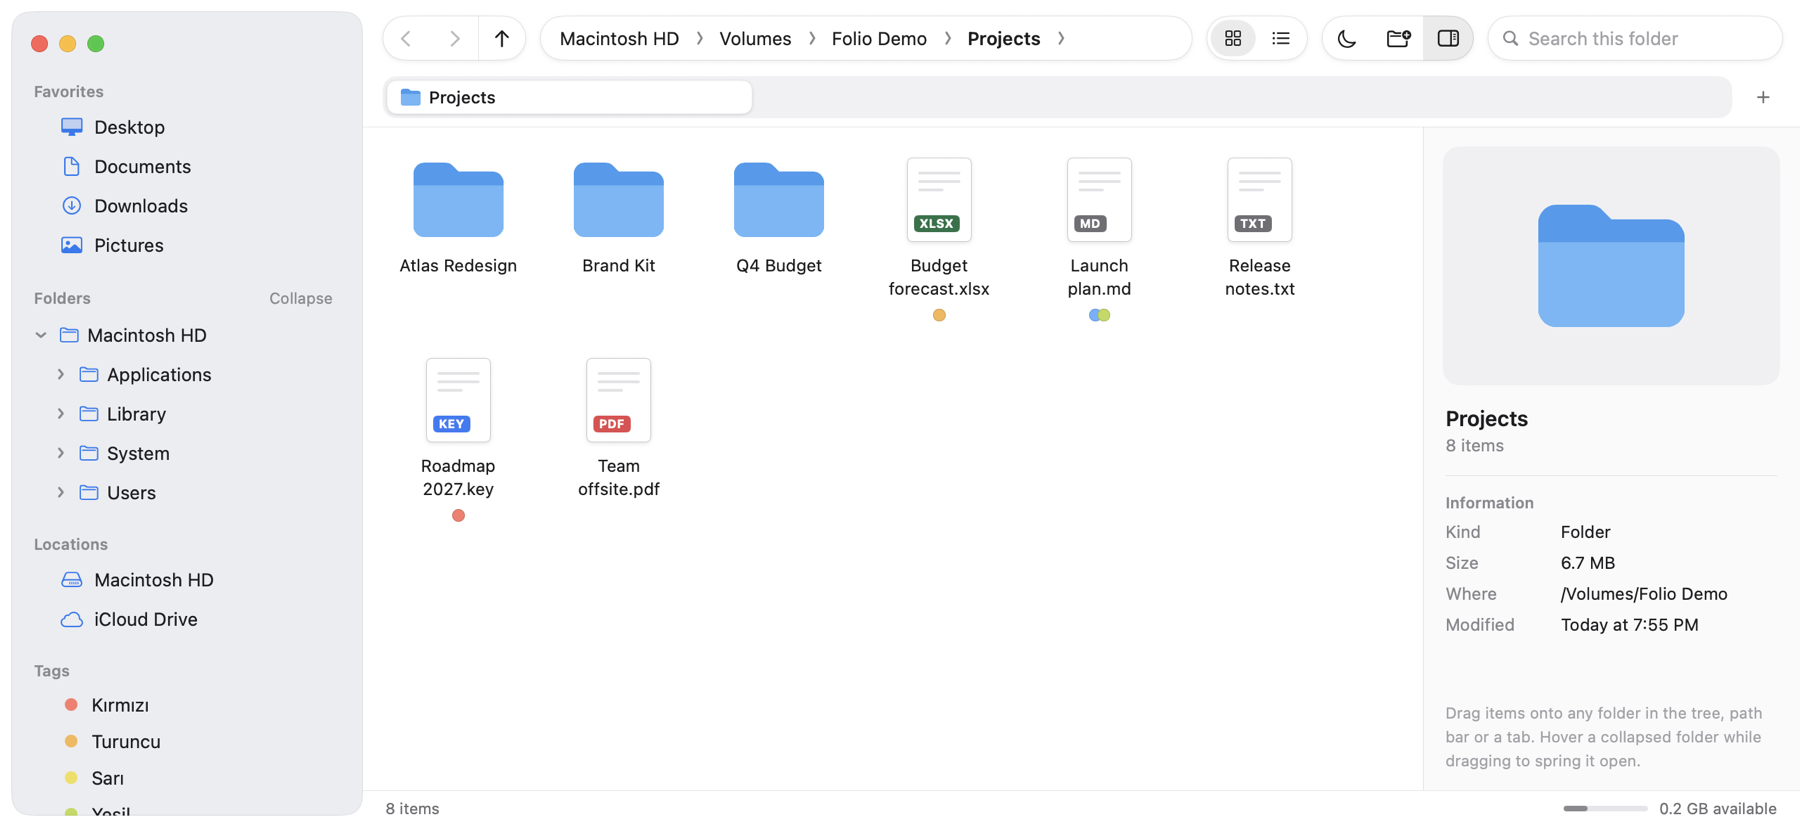This screenshot has height=827, width=1800.
Task: Select the Applications folder tree row
Action: [x=187, y=374]
